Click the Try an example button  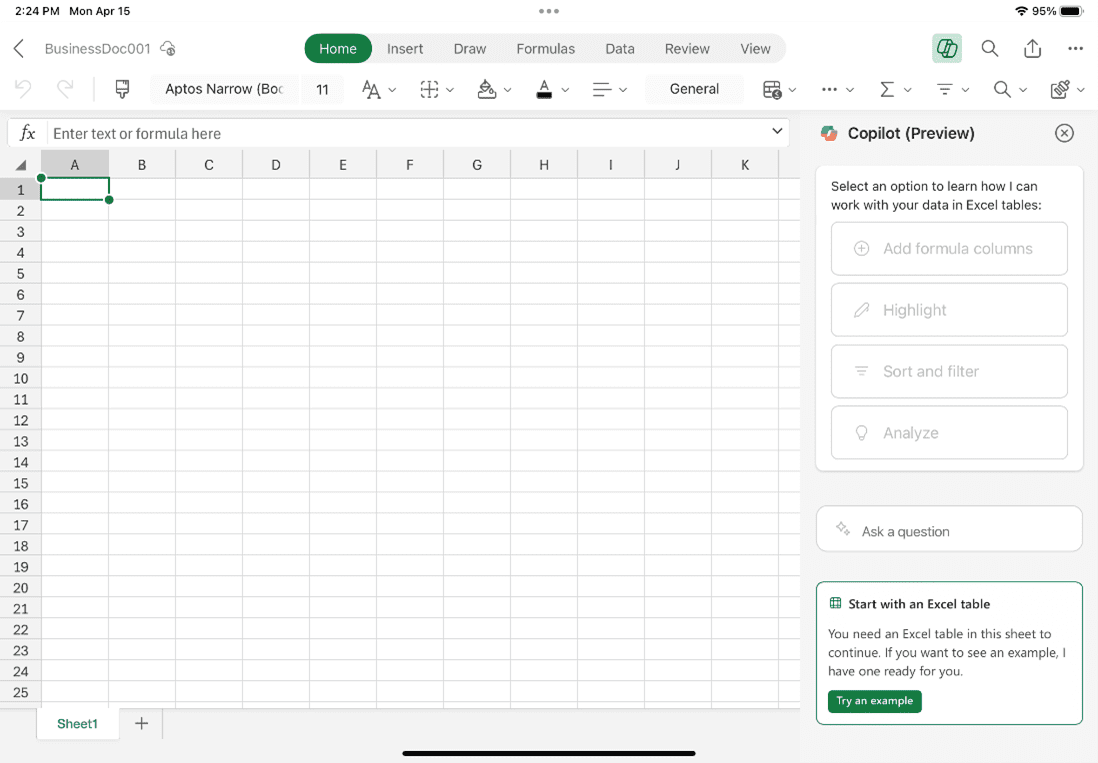(874, 701)
